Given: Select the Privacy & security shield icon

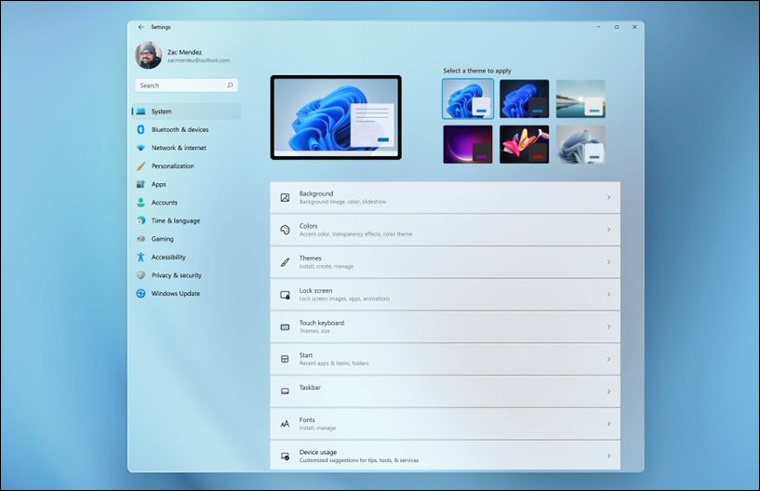Looking at the screenshot, I should point(141,275).
